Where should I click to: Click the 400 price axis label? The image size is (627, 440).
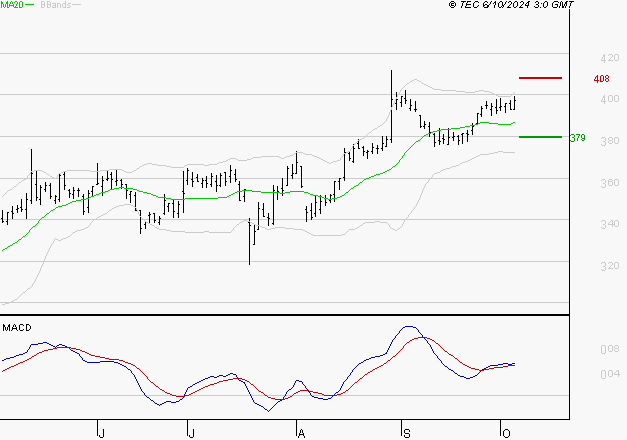point(610,99)
